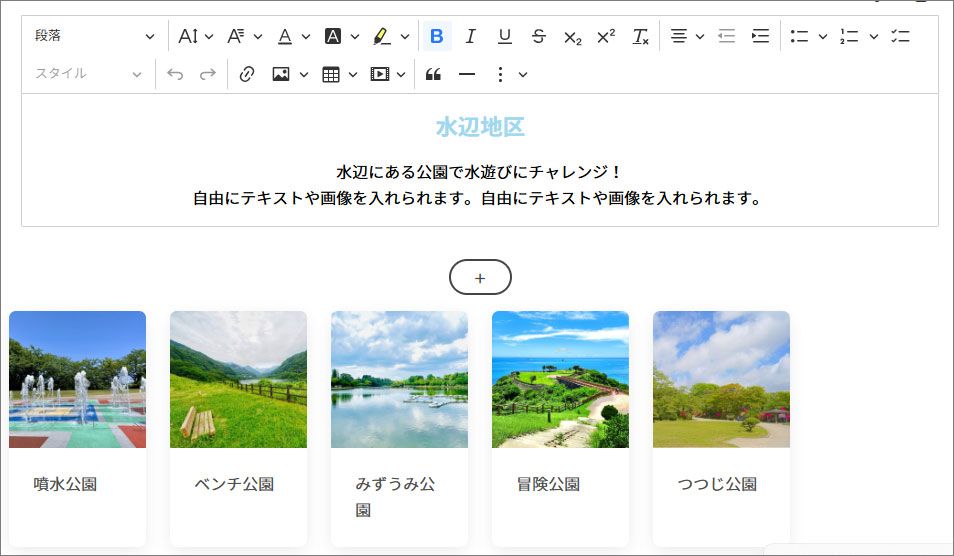Click the yellow highlight marker icon

[x=382, y=36]
